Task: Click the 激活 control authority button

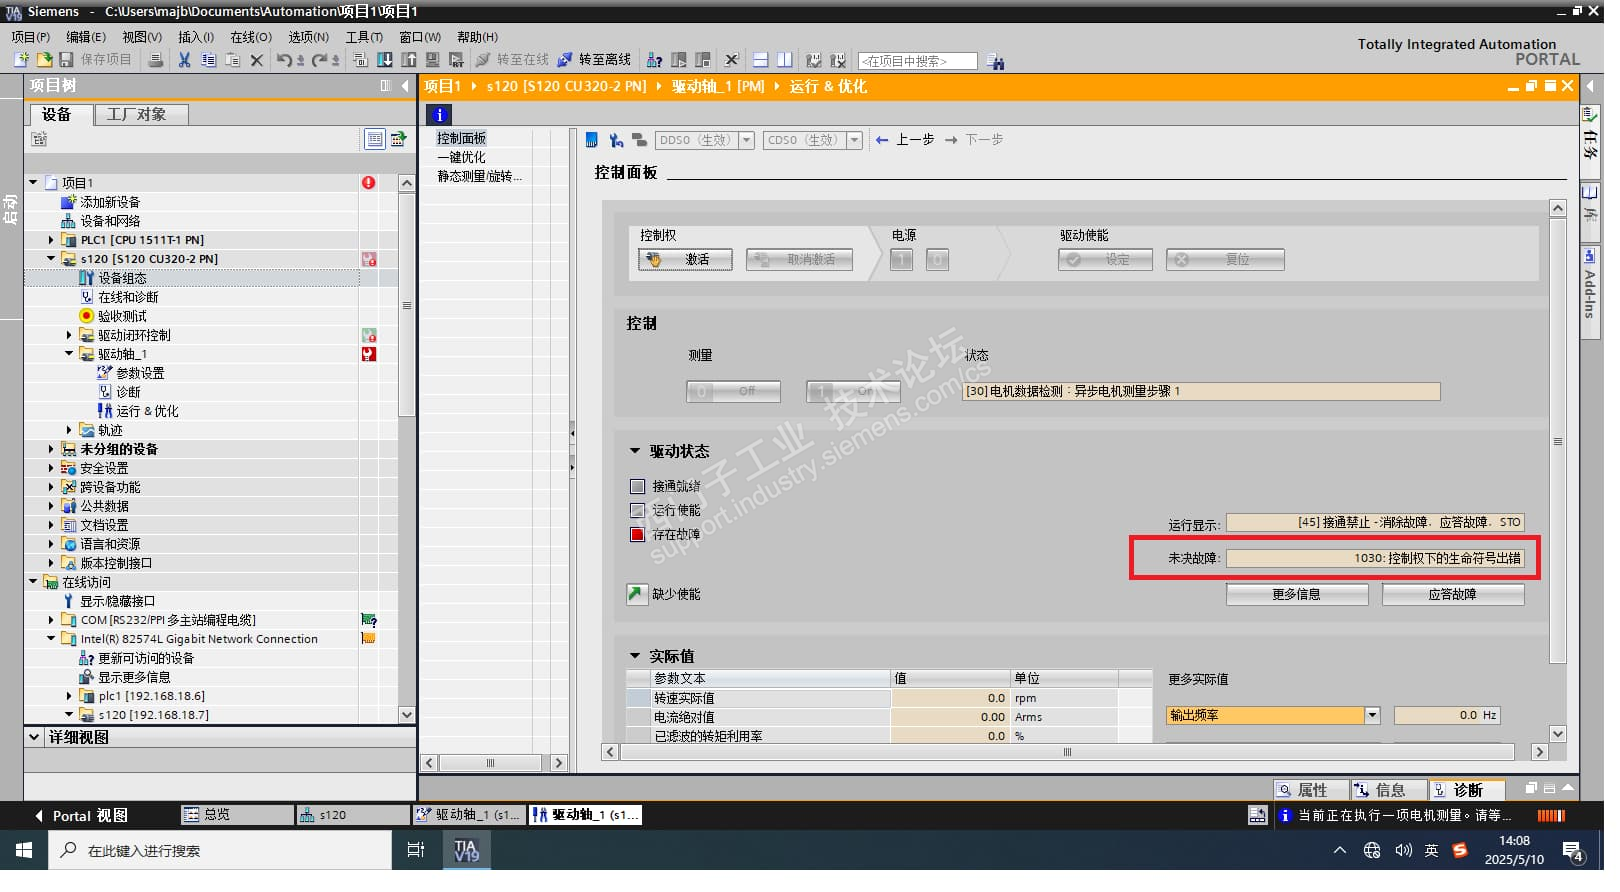Action: pyautogui.click(x=685, y=260)
